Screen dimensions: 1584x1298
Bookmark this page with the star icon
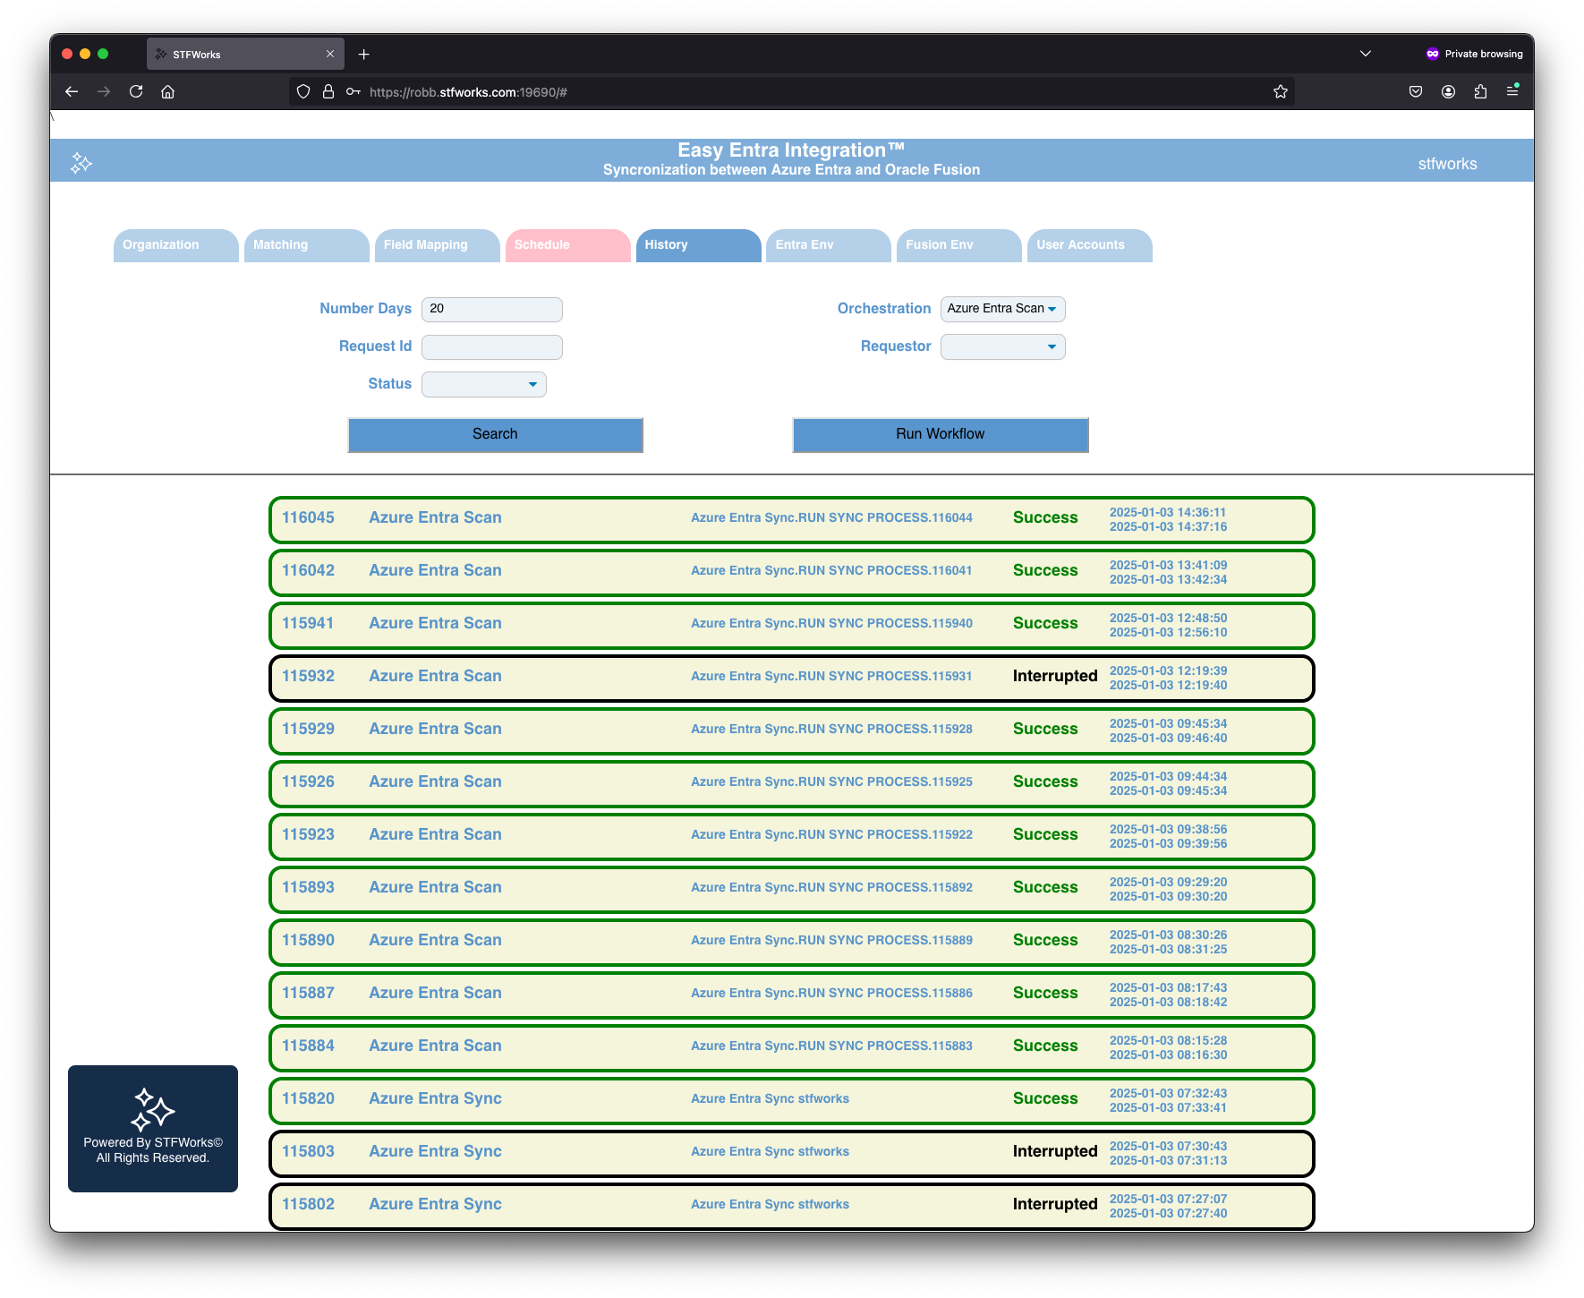pyautogui.click(x=1280, y=92)
